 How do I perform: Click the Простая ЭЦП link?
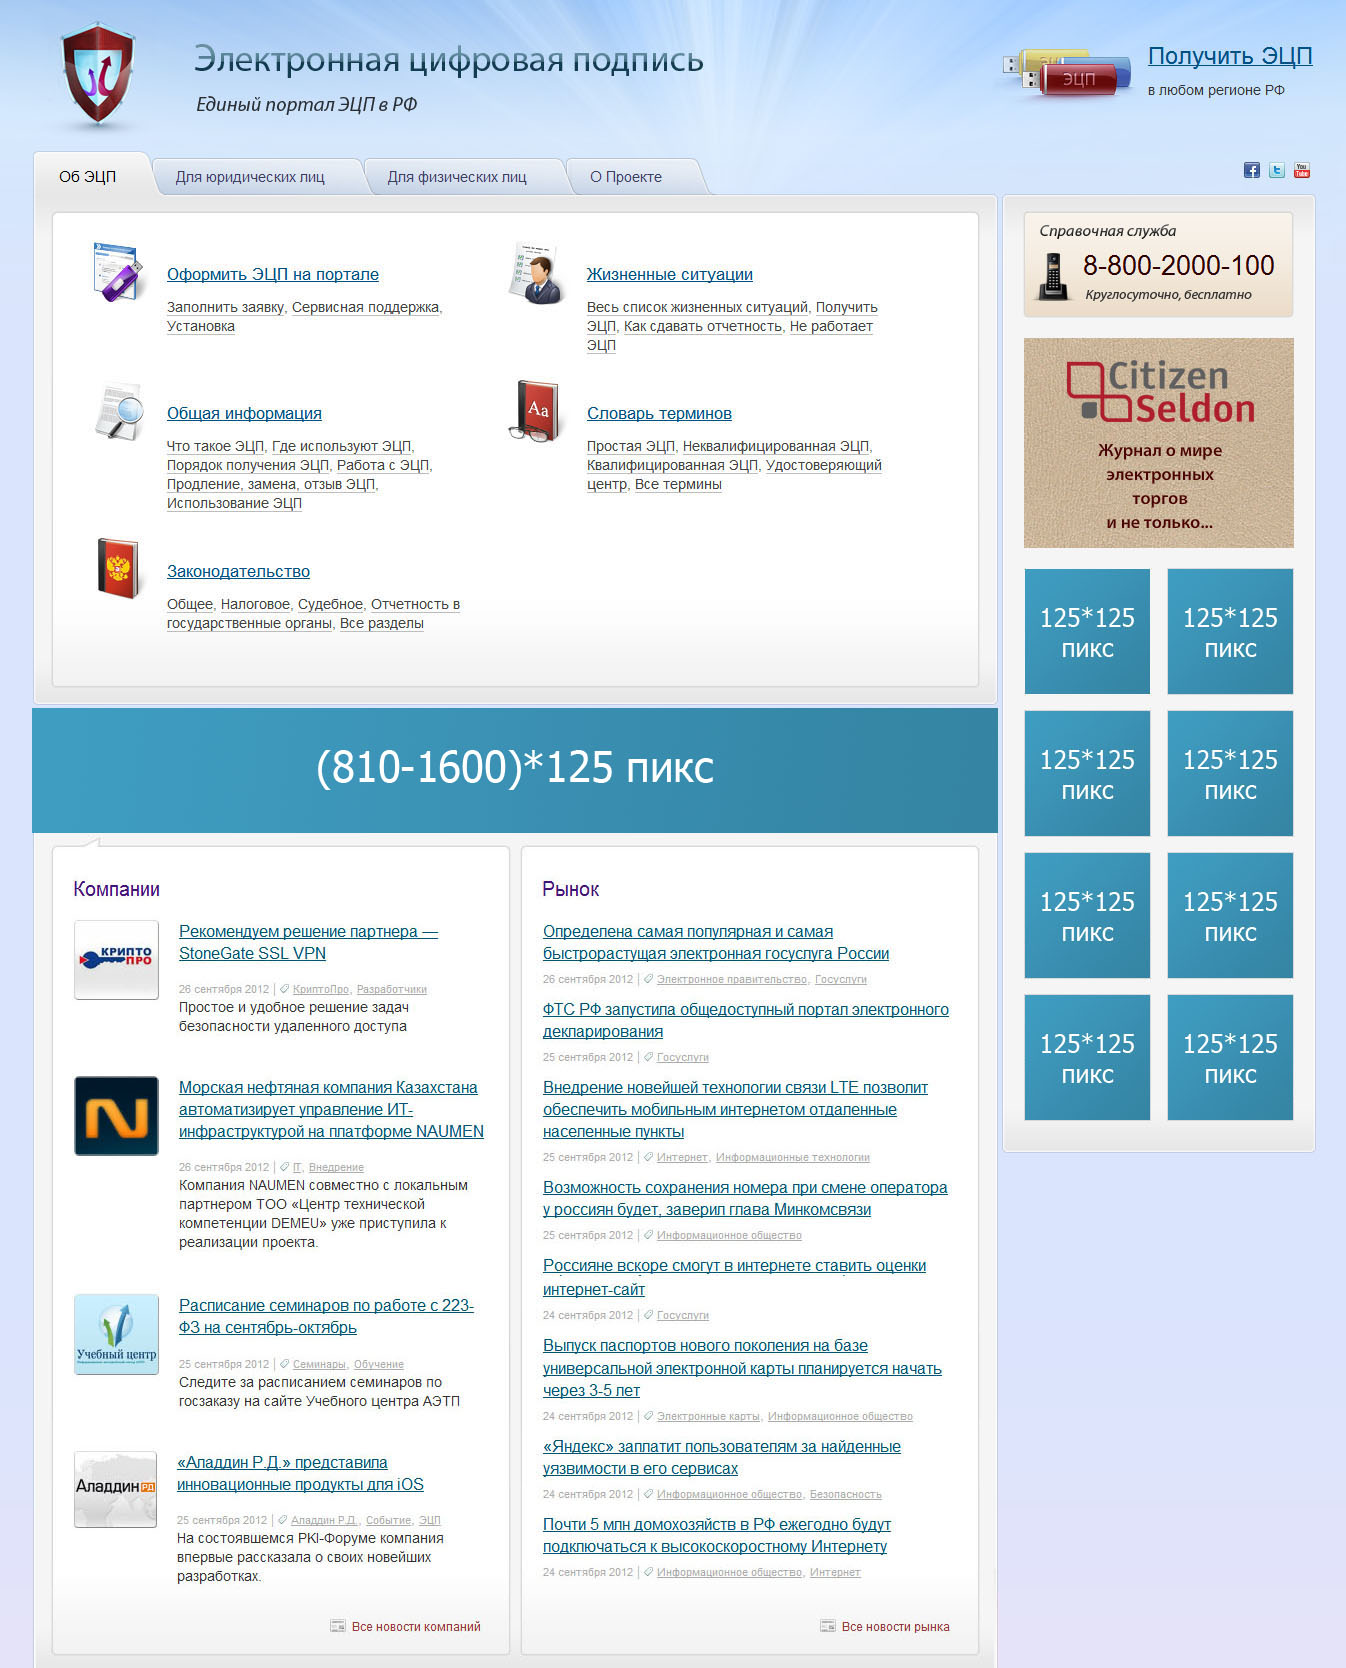tap(631, 446)
